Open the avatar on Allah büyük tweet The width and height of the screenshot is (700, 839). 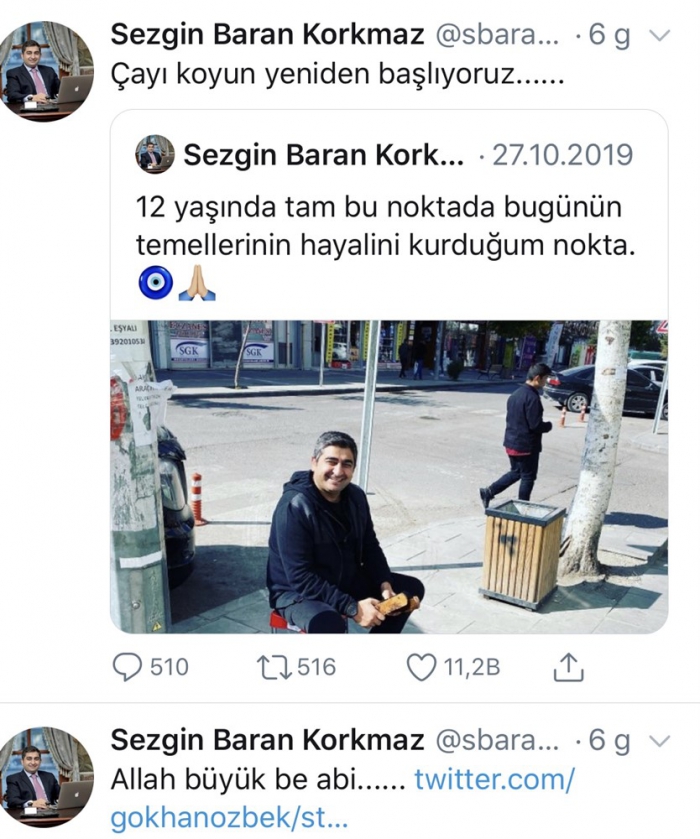pyautogui.click(x=47, y=776)
